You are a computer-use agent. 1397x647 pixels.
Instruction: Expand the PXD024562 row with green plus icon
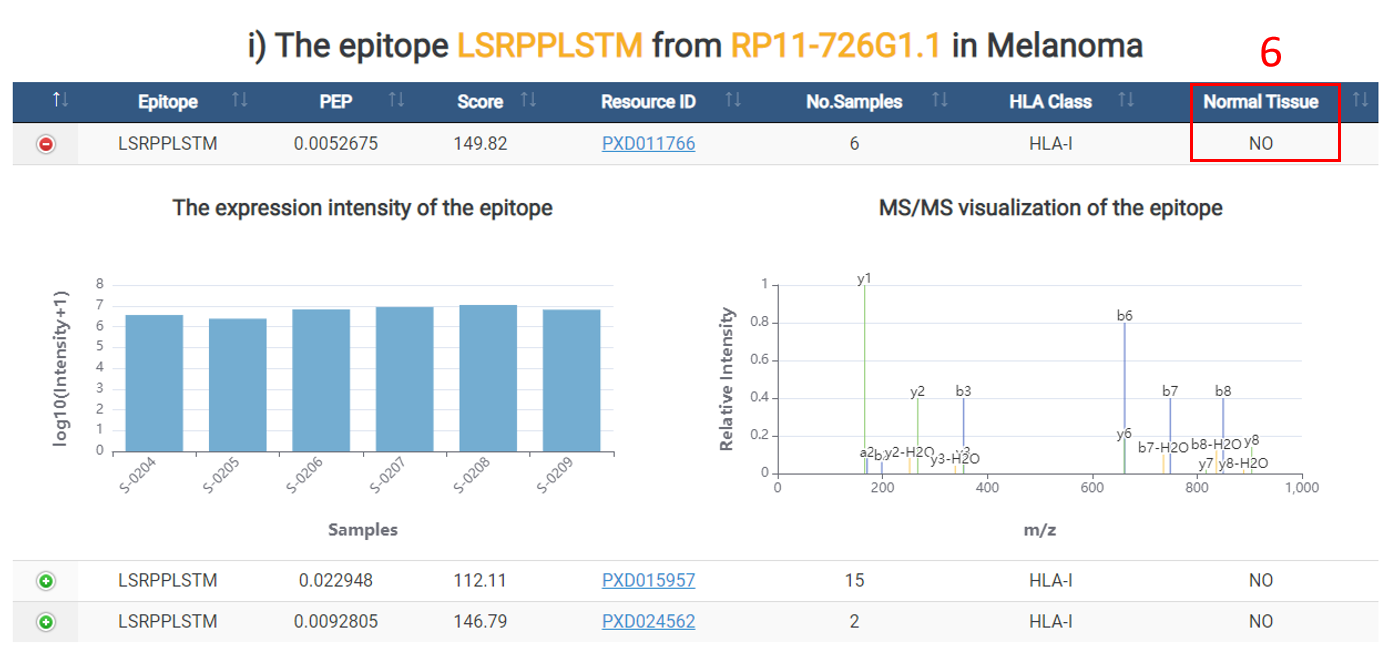45,622
